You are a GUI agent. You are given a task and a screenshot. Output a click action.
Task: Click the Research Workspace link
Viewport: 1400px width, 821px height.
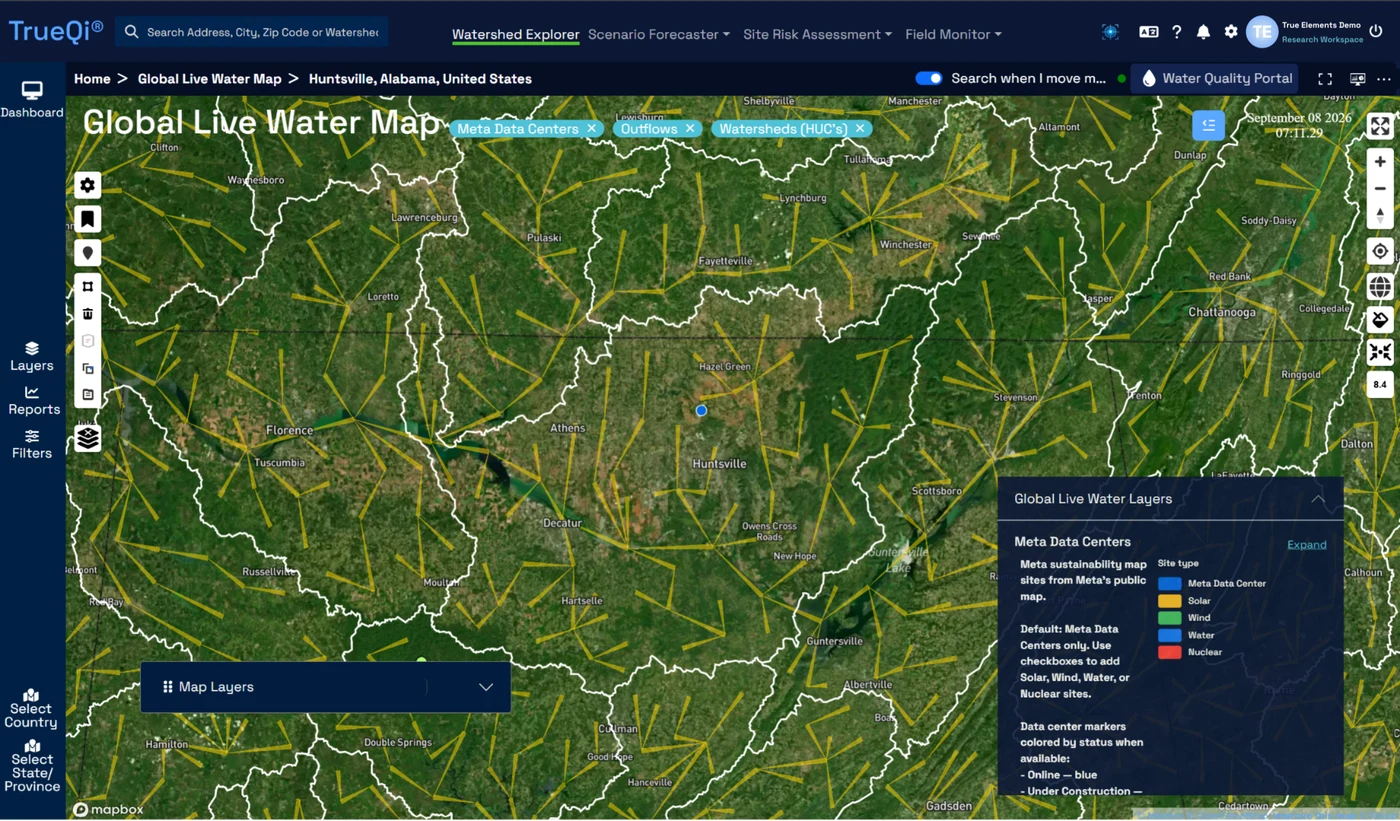point(1322,40)
